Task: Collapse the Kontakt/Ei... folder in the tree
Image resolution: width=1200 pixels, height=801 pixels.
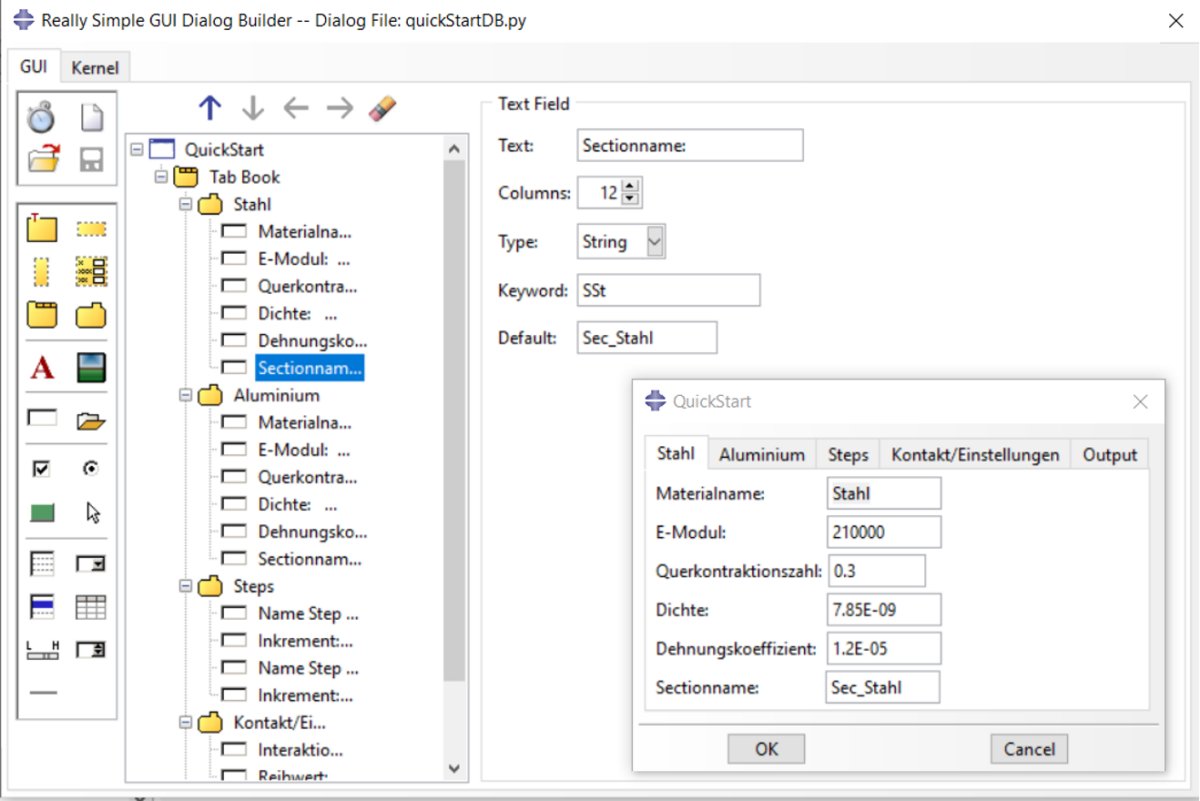Action: coord(185,722)
